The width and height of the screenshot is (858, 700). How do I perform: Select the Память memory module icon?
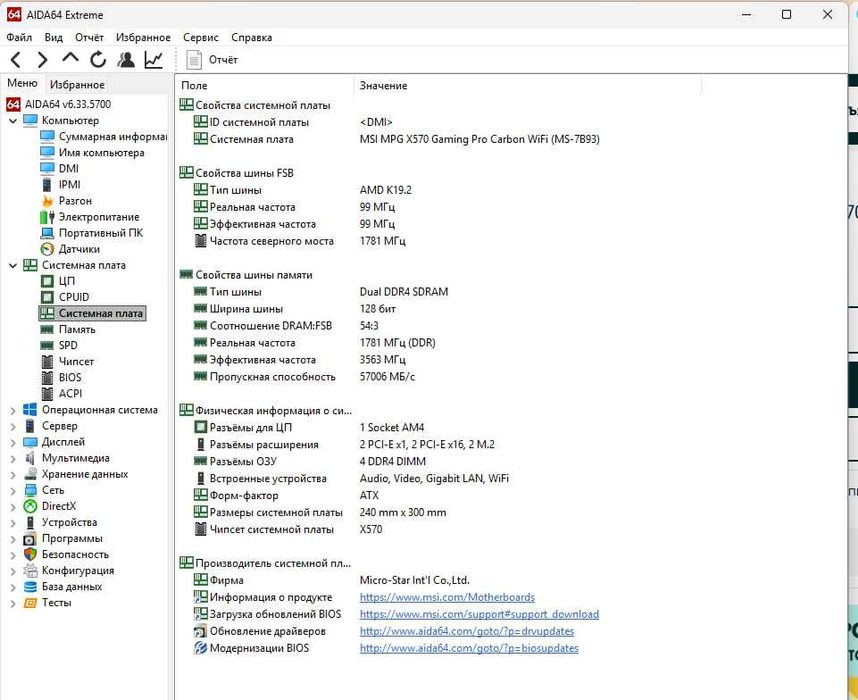tap(47, 329)
